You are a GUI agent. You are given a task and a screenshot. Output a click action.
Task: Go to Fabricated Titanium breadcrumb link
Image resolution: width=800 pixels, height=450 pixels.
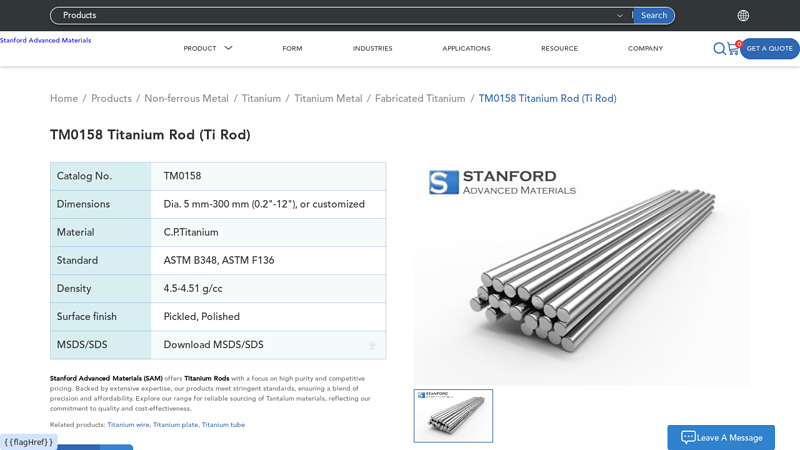point(420,98)
